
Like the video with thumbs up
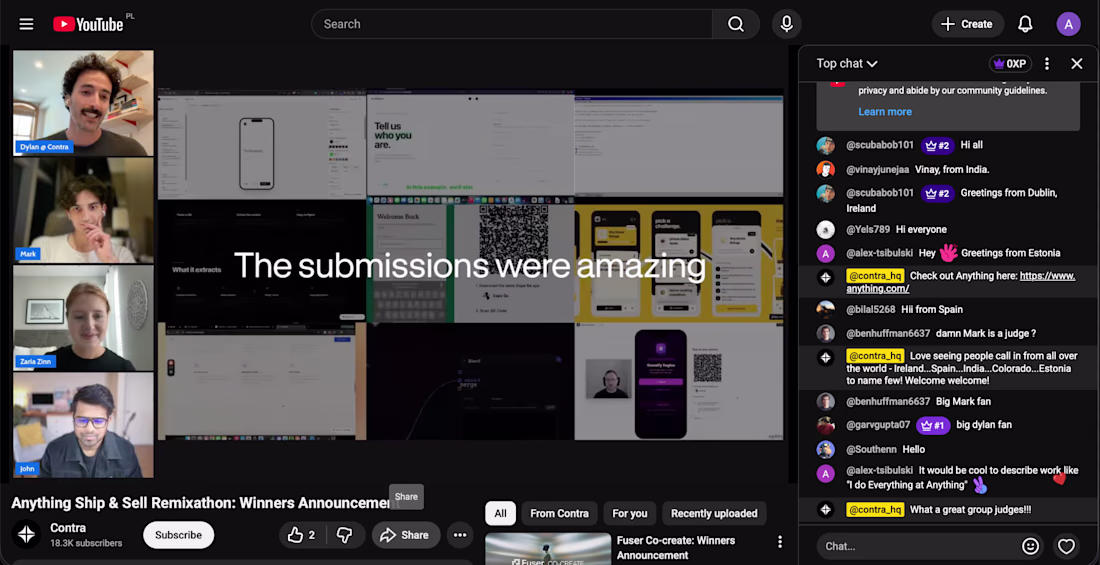[x=302, y=535]
